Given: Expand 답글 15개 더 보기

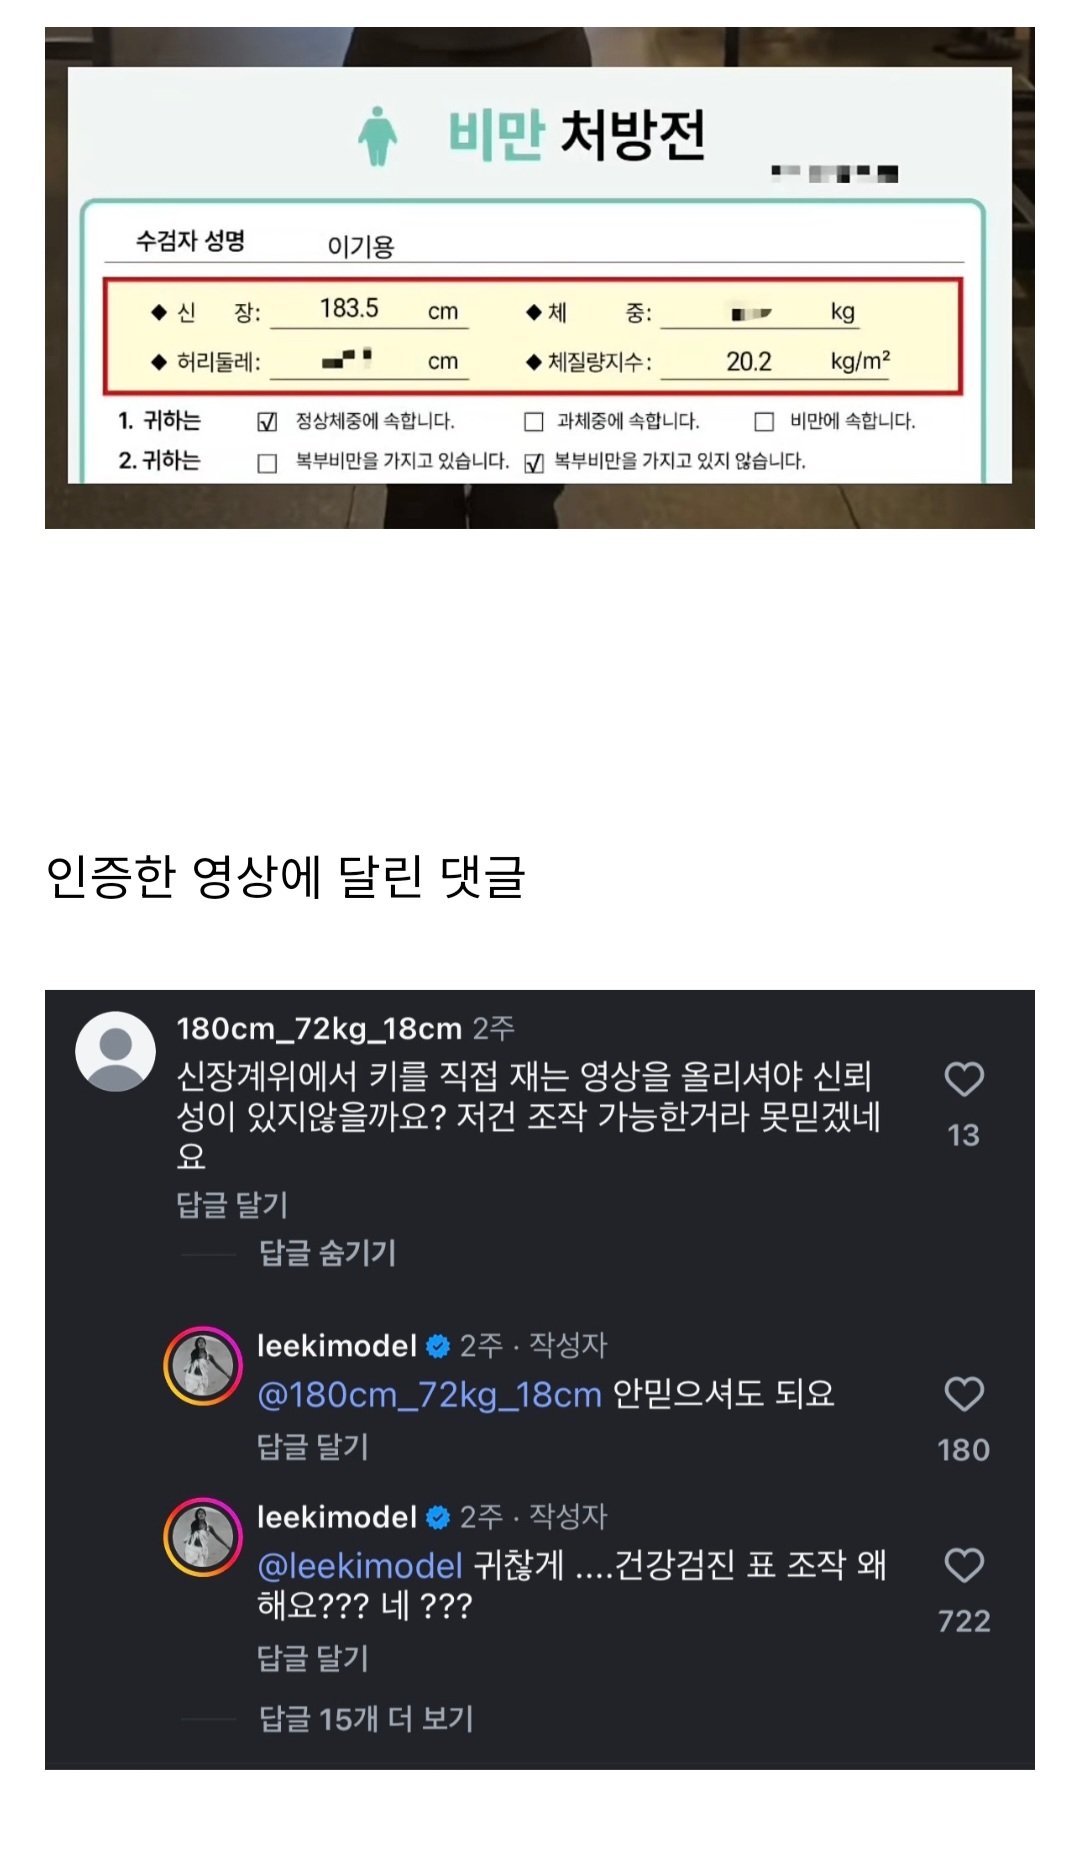Looking at the screenshot, I should tap(366, 1718).
